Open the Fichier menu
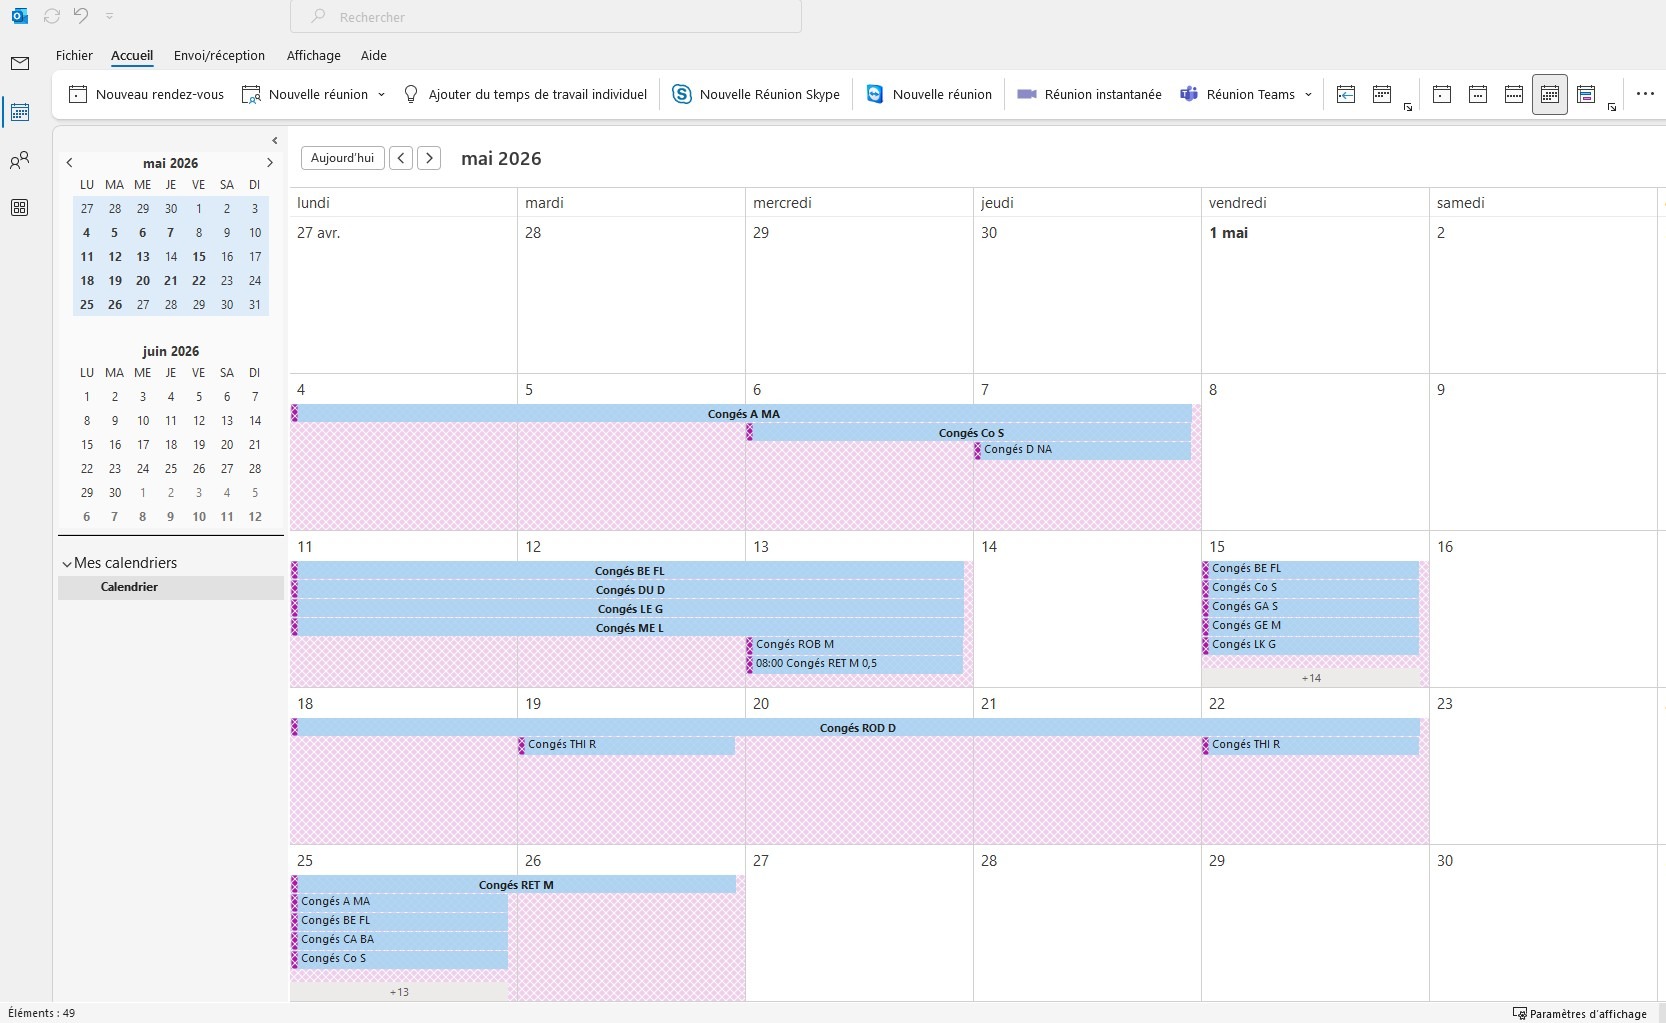 click(74, 55)
